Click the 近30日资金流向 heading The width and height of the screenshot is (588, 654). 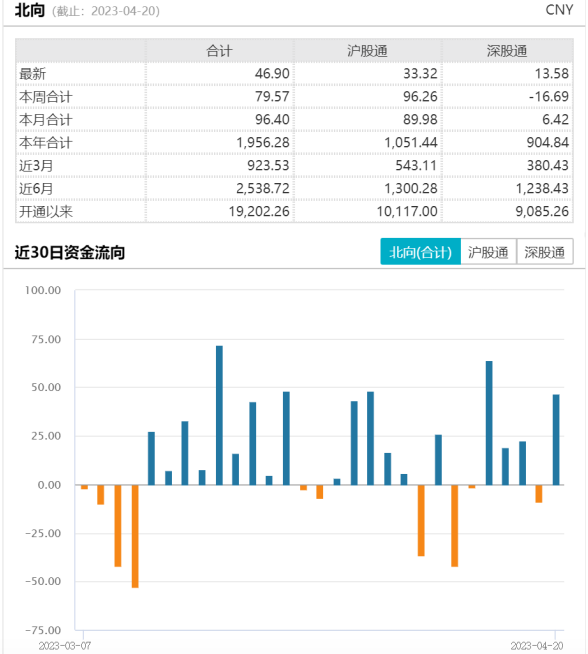[x=70, y=252]
